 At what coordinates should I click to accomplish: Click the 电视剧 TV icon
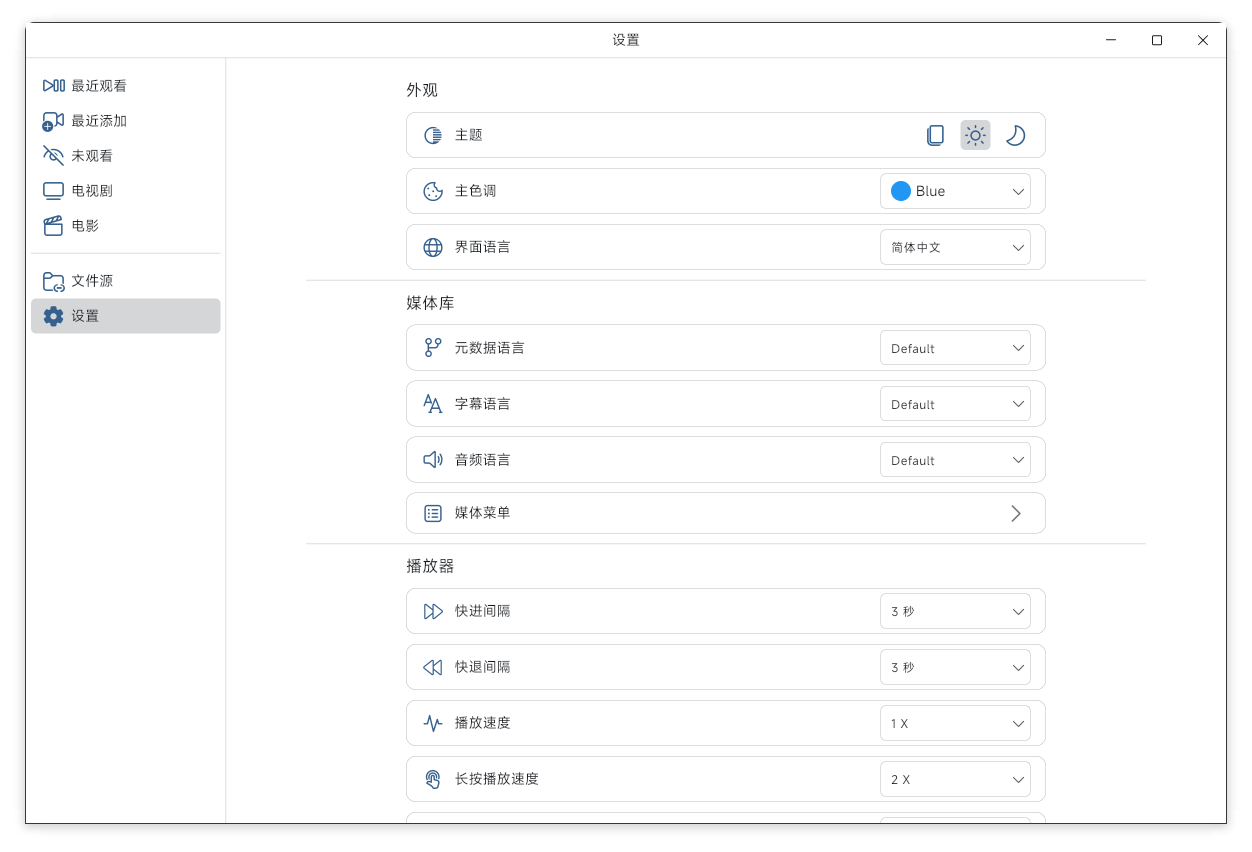coord(53,191)
